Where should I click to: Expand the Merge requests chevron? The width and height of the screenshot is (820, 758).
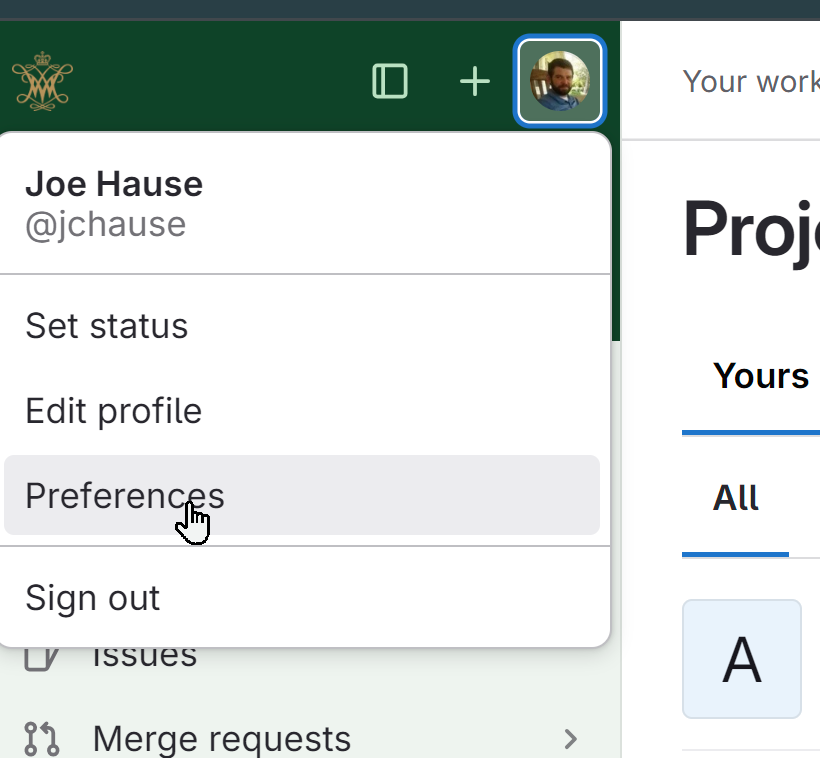click(x=571, y=739)
